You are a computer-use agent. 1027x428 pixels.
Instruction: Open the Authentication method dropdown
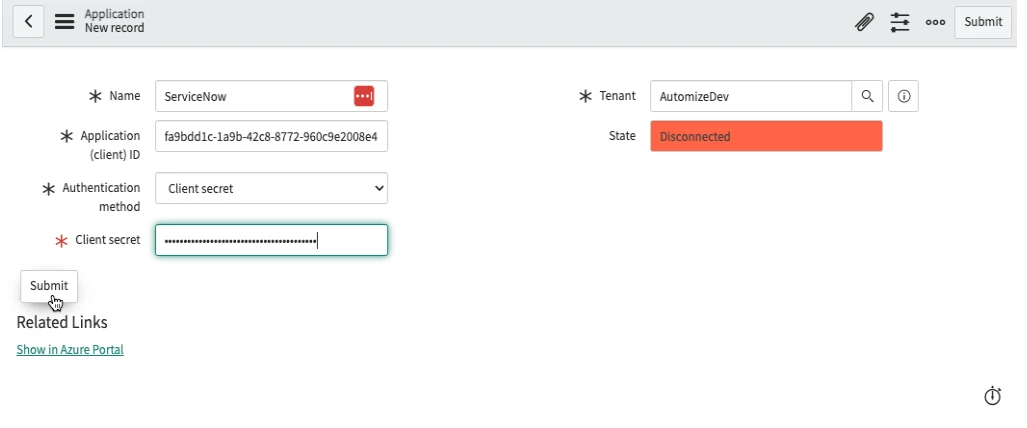(x=271, y=188)
